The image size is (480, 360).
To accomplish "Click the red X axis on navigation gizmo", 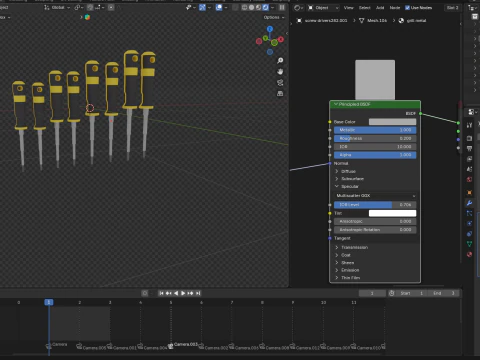I will tap(281, 39).
